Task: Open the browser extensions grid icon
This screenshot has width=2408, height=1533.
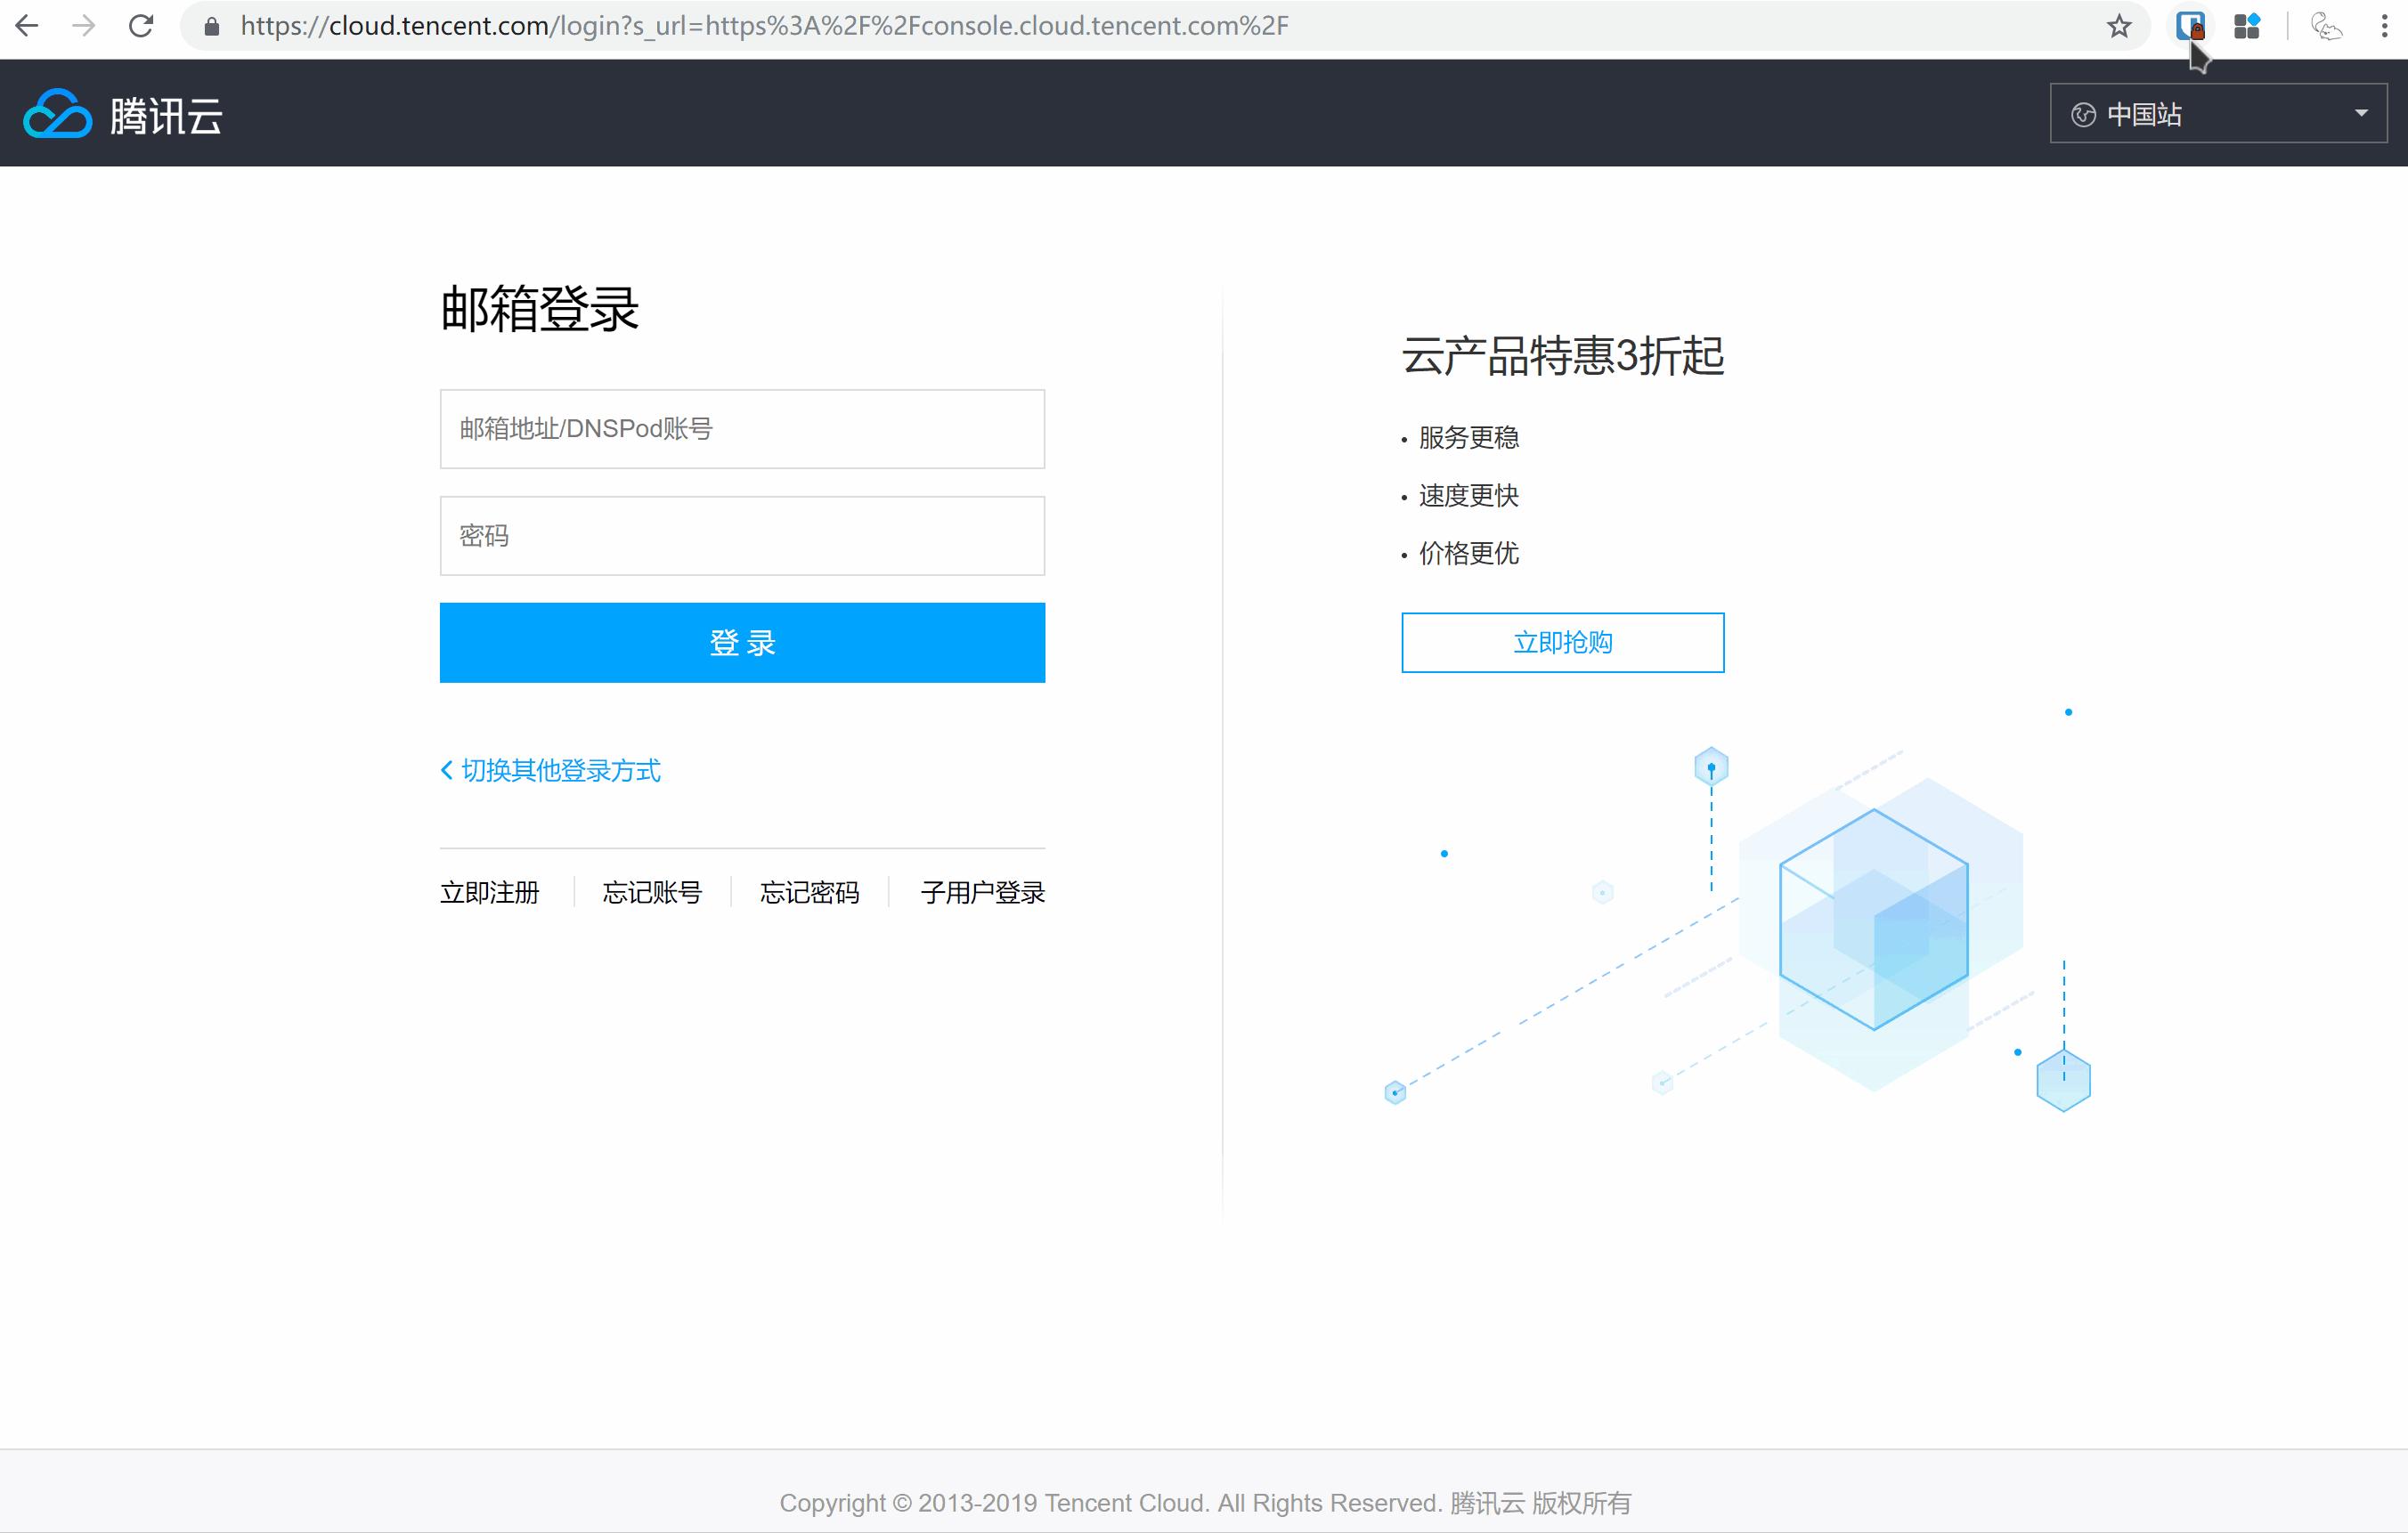Action: tap(2247, 25)
